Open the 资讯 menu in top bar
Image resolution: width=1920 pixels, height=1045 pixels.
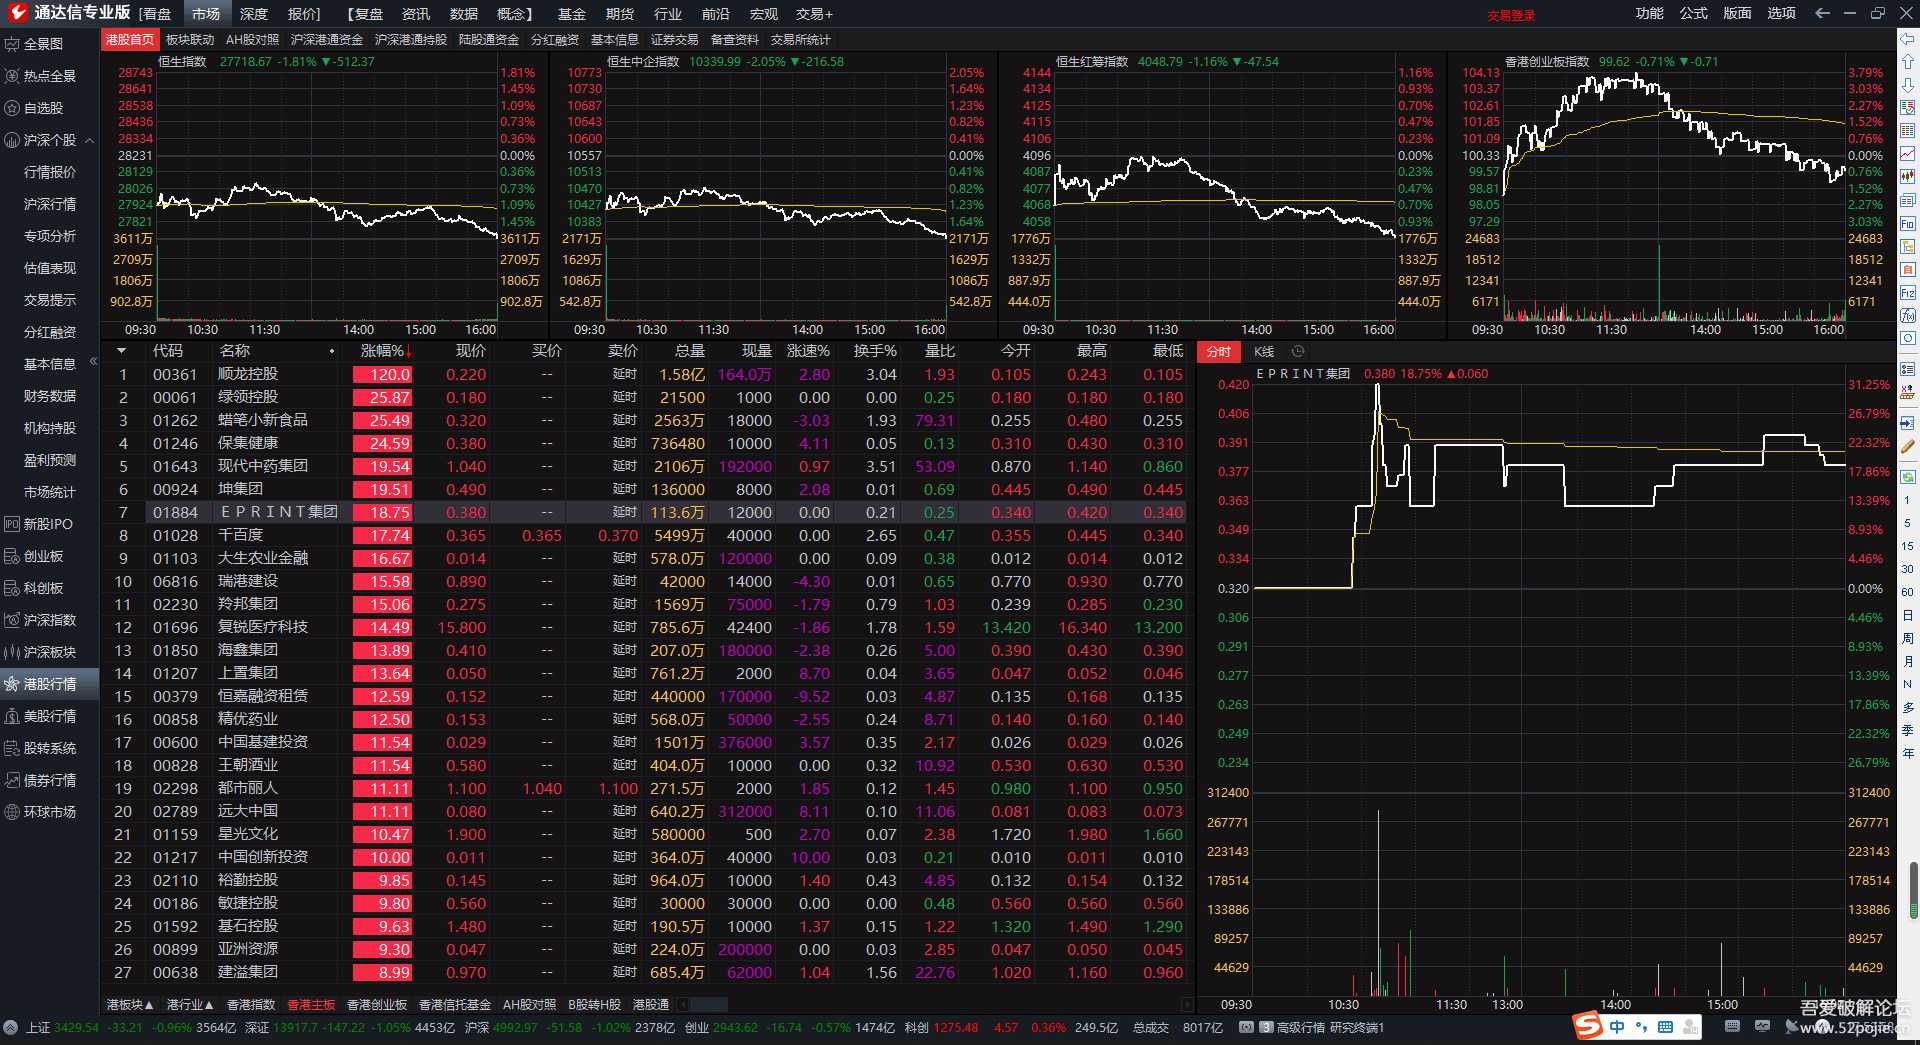tap(415, 14)
